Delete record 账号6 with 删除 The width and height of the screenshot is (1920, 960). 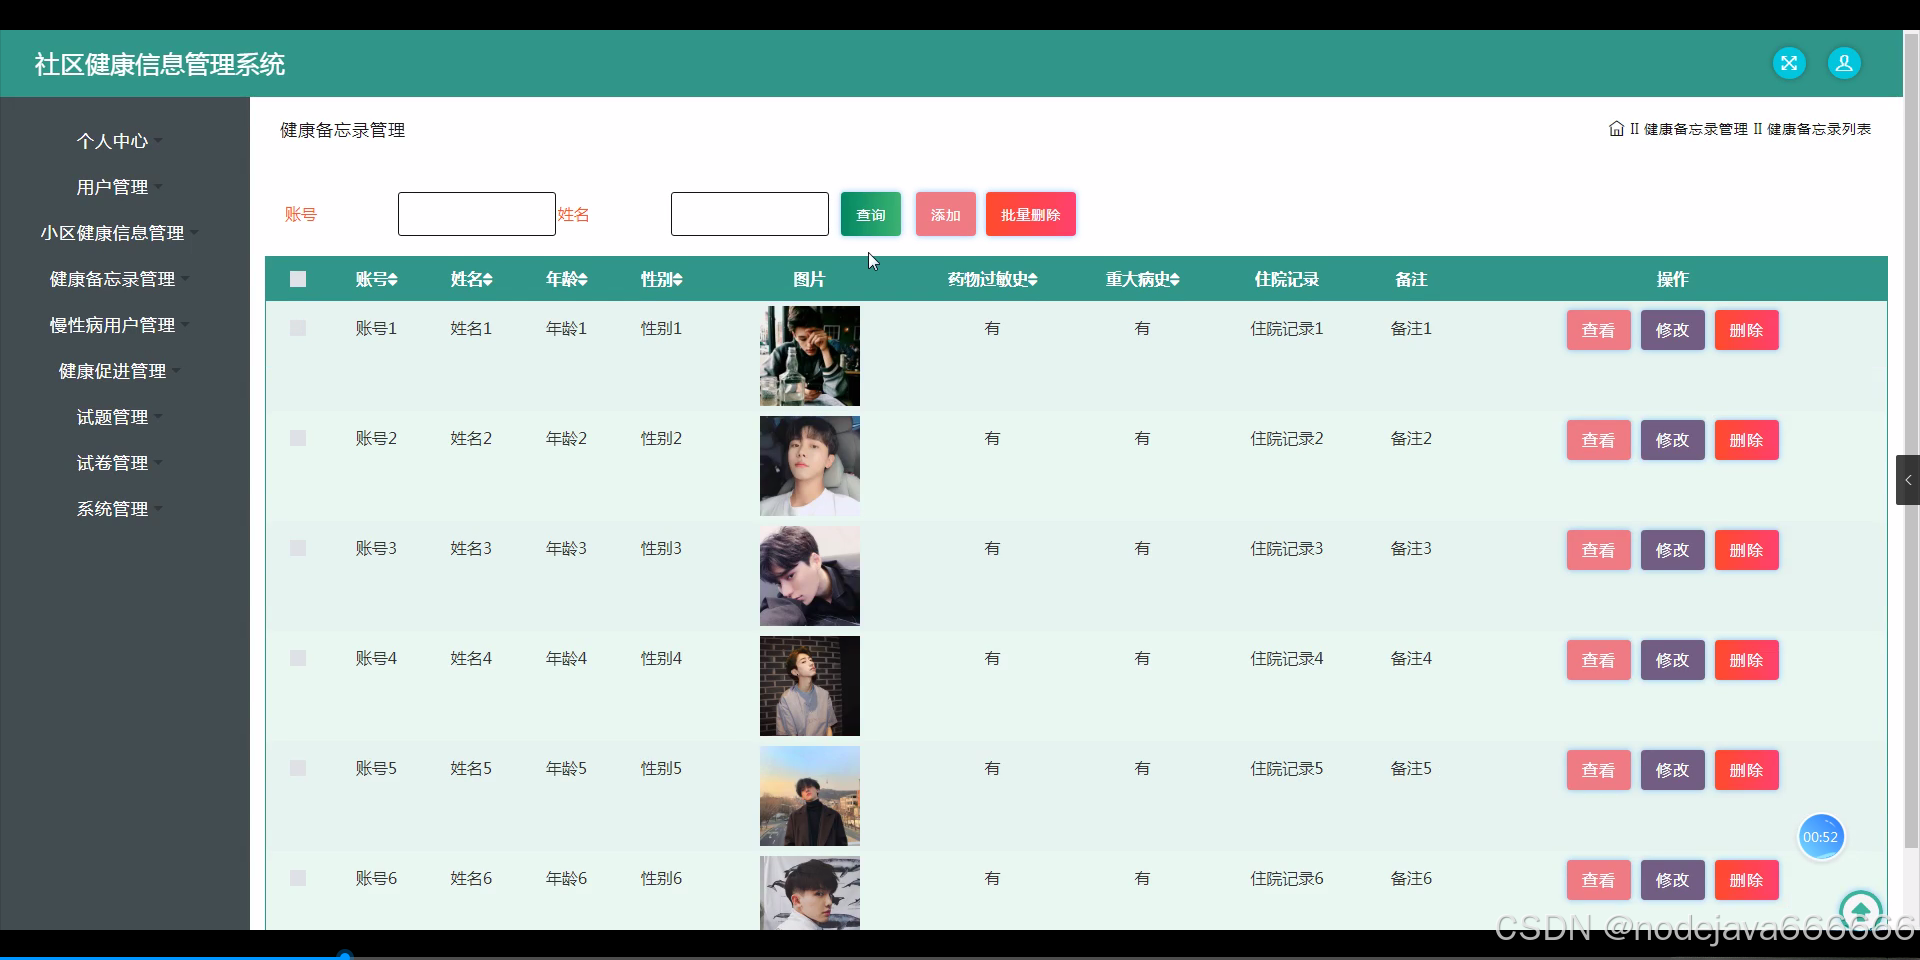[x=1747, y=880]
